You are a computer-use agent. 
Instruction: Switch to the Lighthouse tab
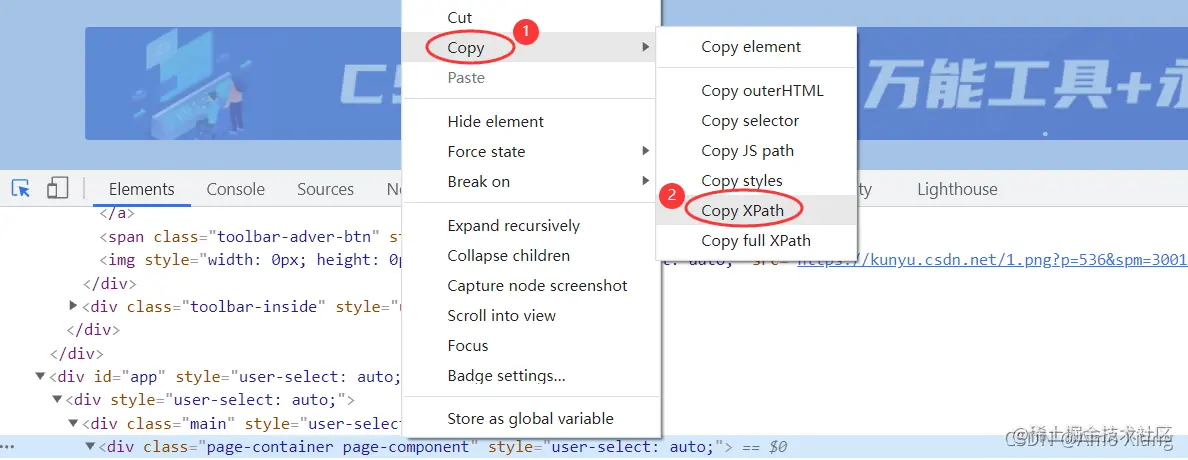click(x=957, y=189)
